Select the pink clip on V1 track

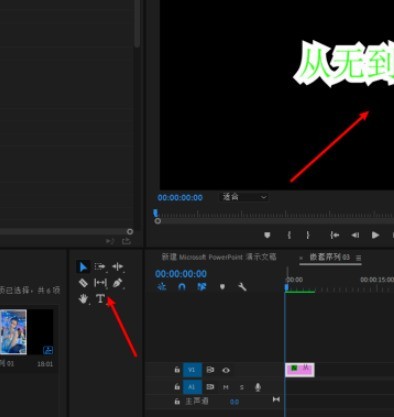pyautogui.click(x=300, y=370)
